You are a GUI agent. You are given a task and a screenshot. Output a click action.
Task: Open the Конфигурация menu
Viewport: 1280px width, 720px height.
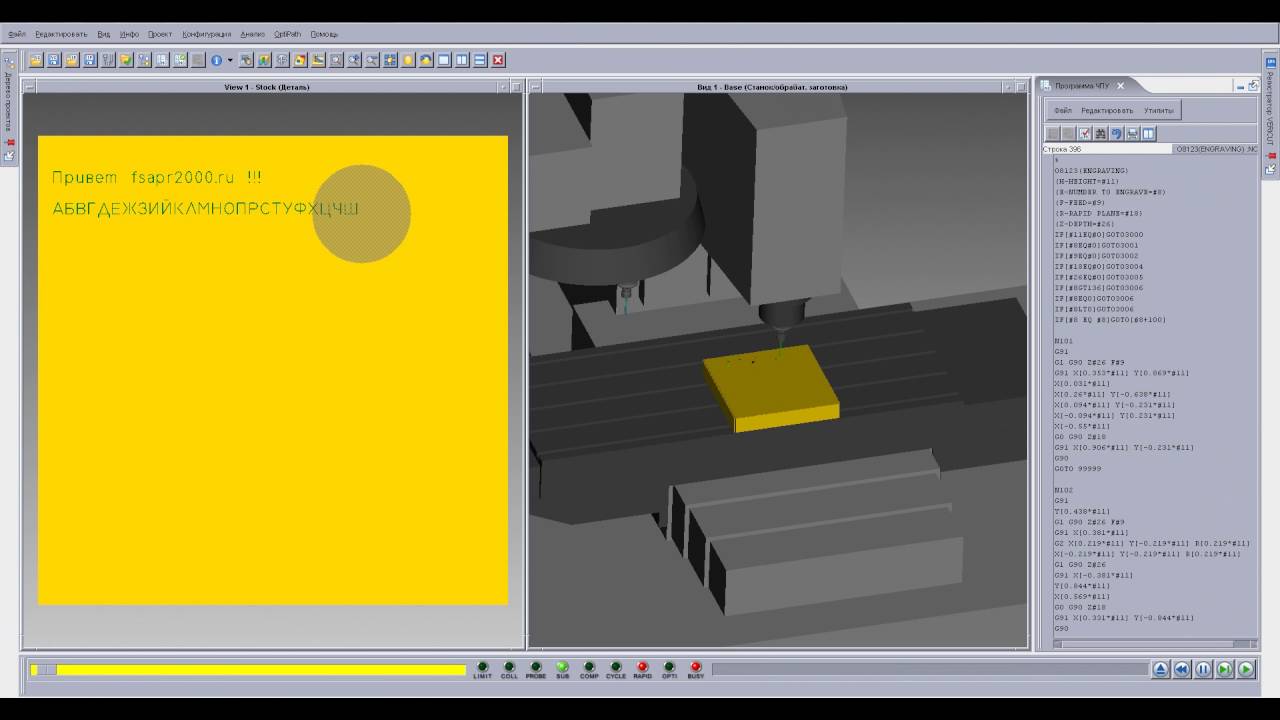tap(206, 34)
